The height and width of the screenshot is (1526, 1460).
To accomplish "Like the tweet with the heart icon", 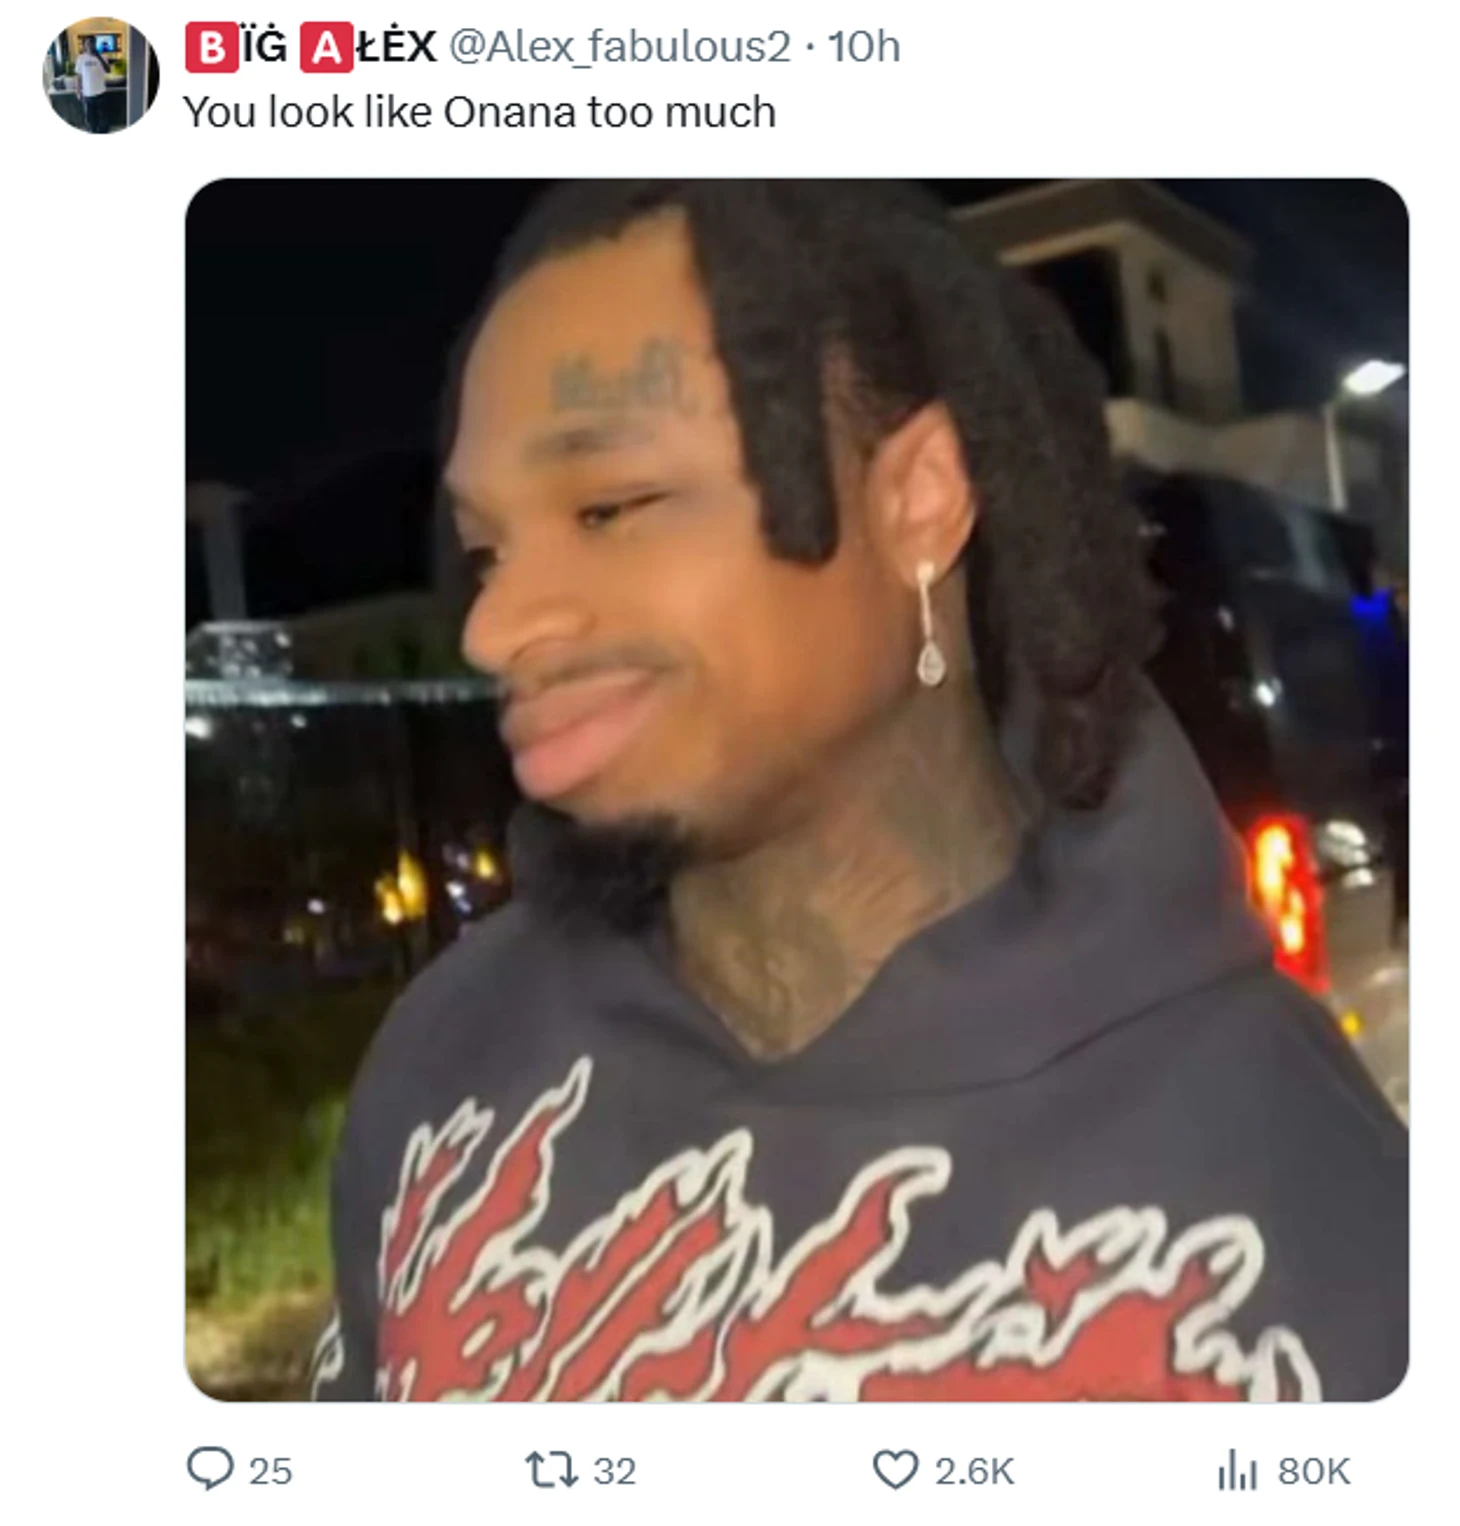I will point(895,1470).
